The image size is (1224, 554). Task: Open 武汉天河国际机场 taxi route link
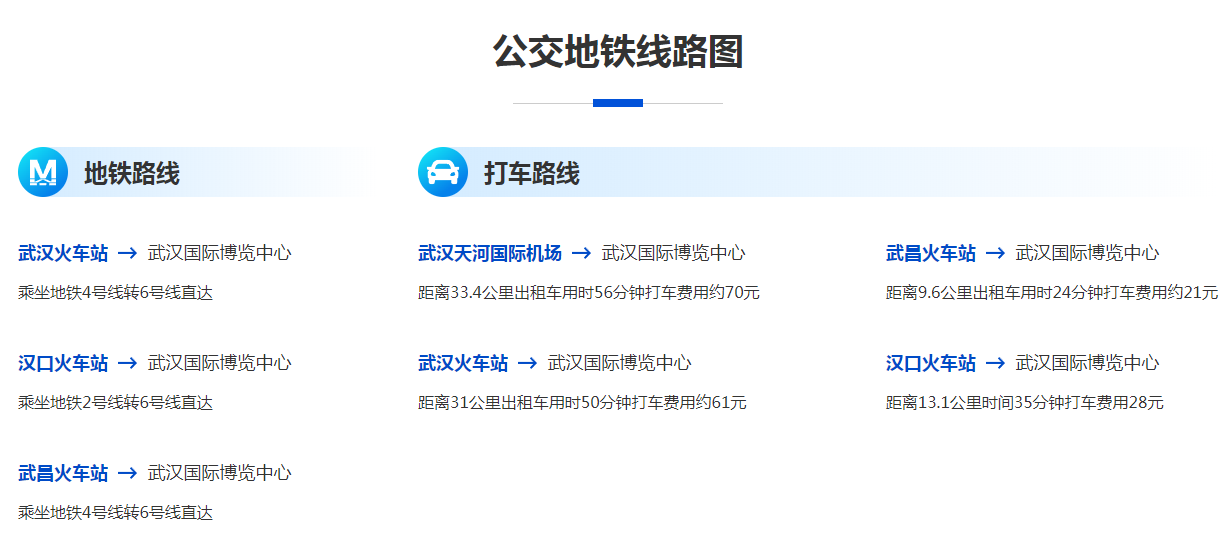490,253
